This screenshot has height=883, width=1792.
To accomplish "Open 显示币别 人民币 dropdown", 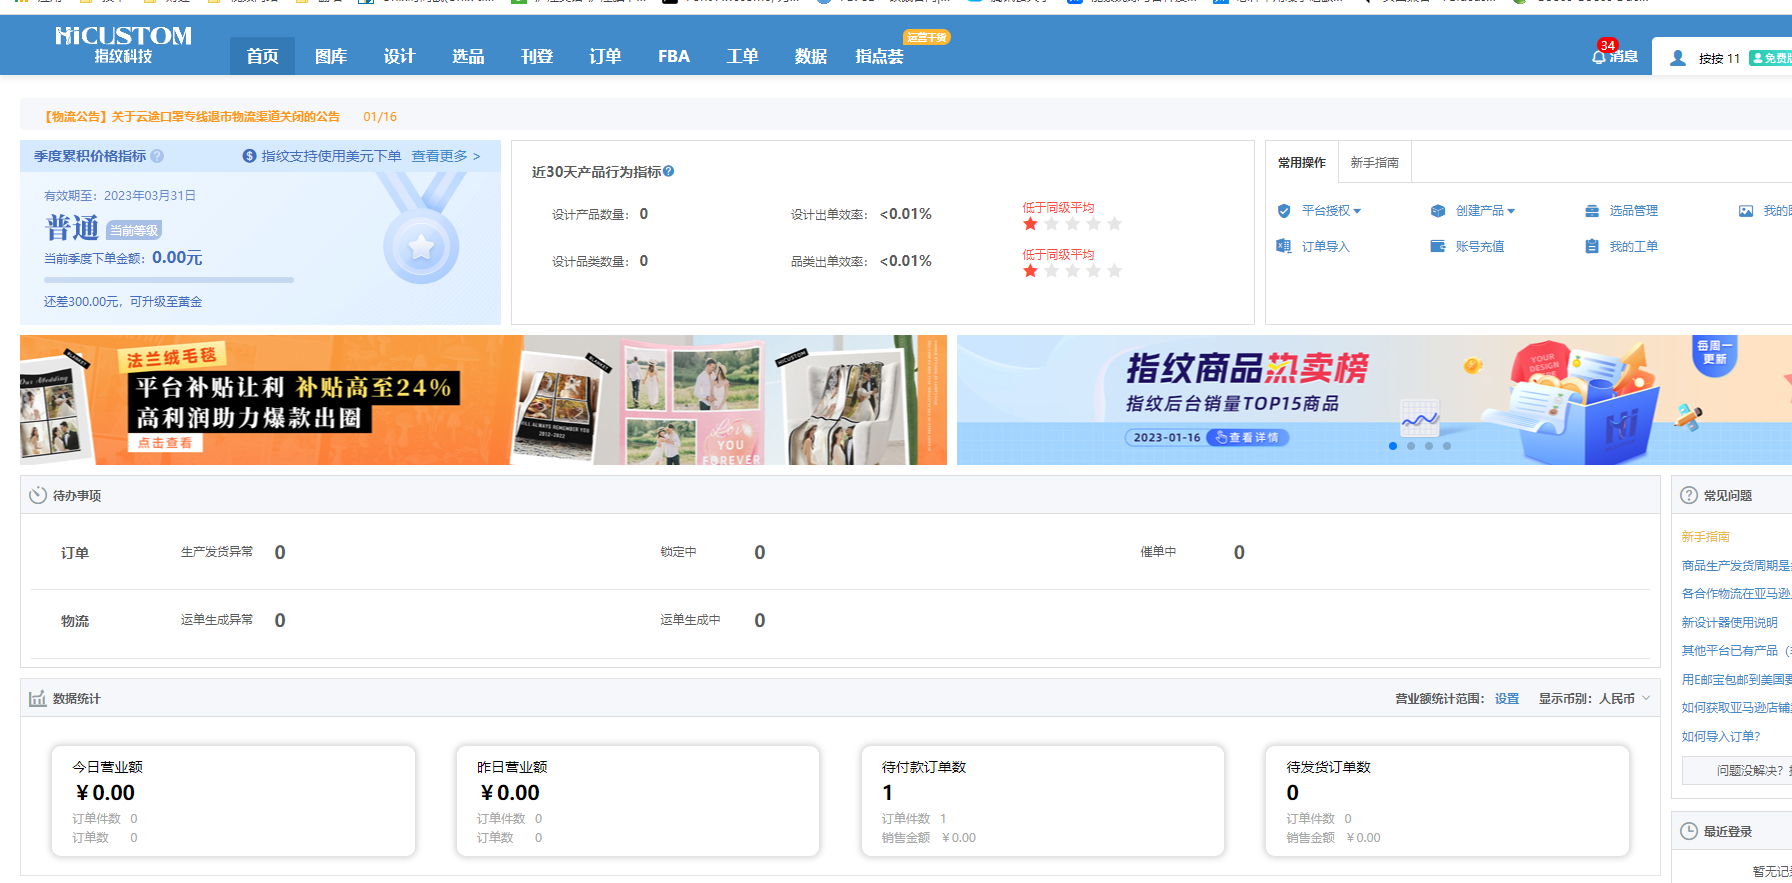I will tap(1624, 699).
